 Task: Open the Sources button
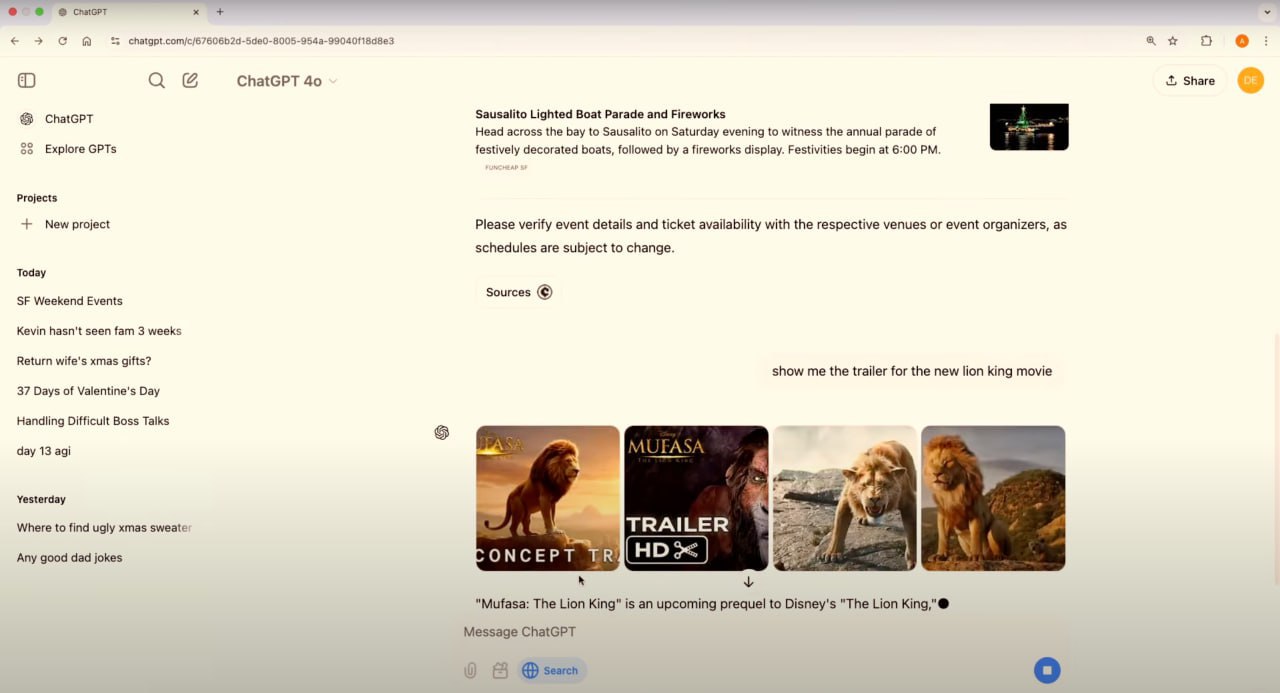point(517,292)
